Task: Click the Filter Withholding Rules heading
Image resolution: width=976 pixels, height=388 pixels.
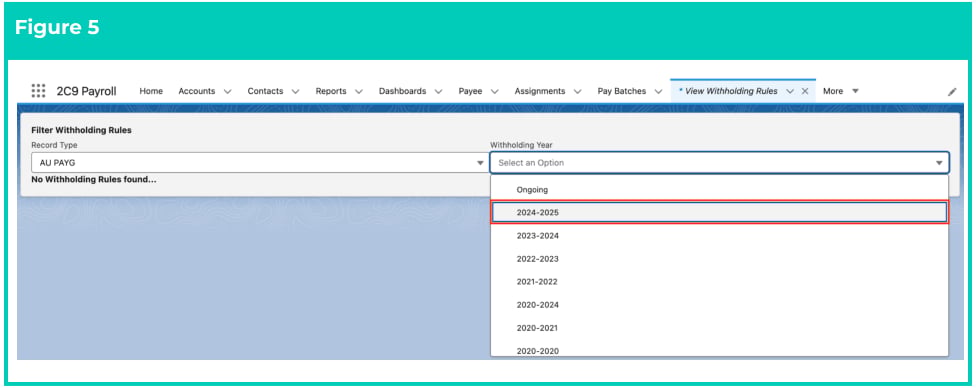Action: [x=82, y=131]
